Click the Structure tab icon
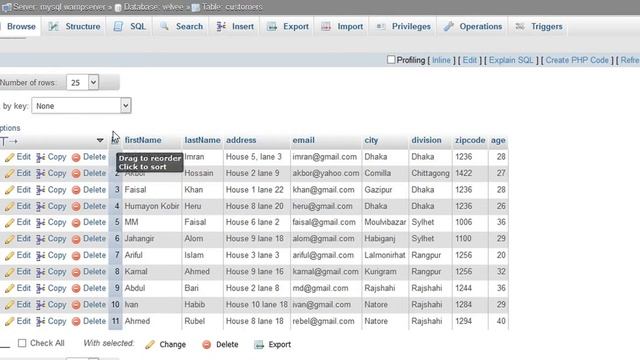 [x=53, y=27]
